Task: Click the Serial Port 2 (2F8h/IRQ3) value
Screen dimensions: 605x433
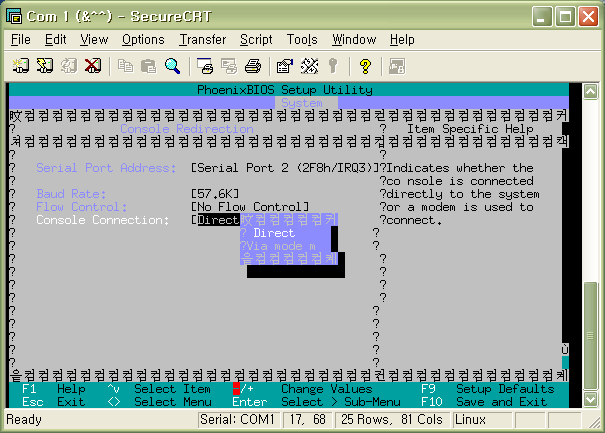Action: tap(285, 168)
